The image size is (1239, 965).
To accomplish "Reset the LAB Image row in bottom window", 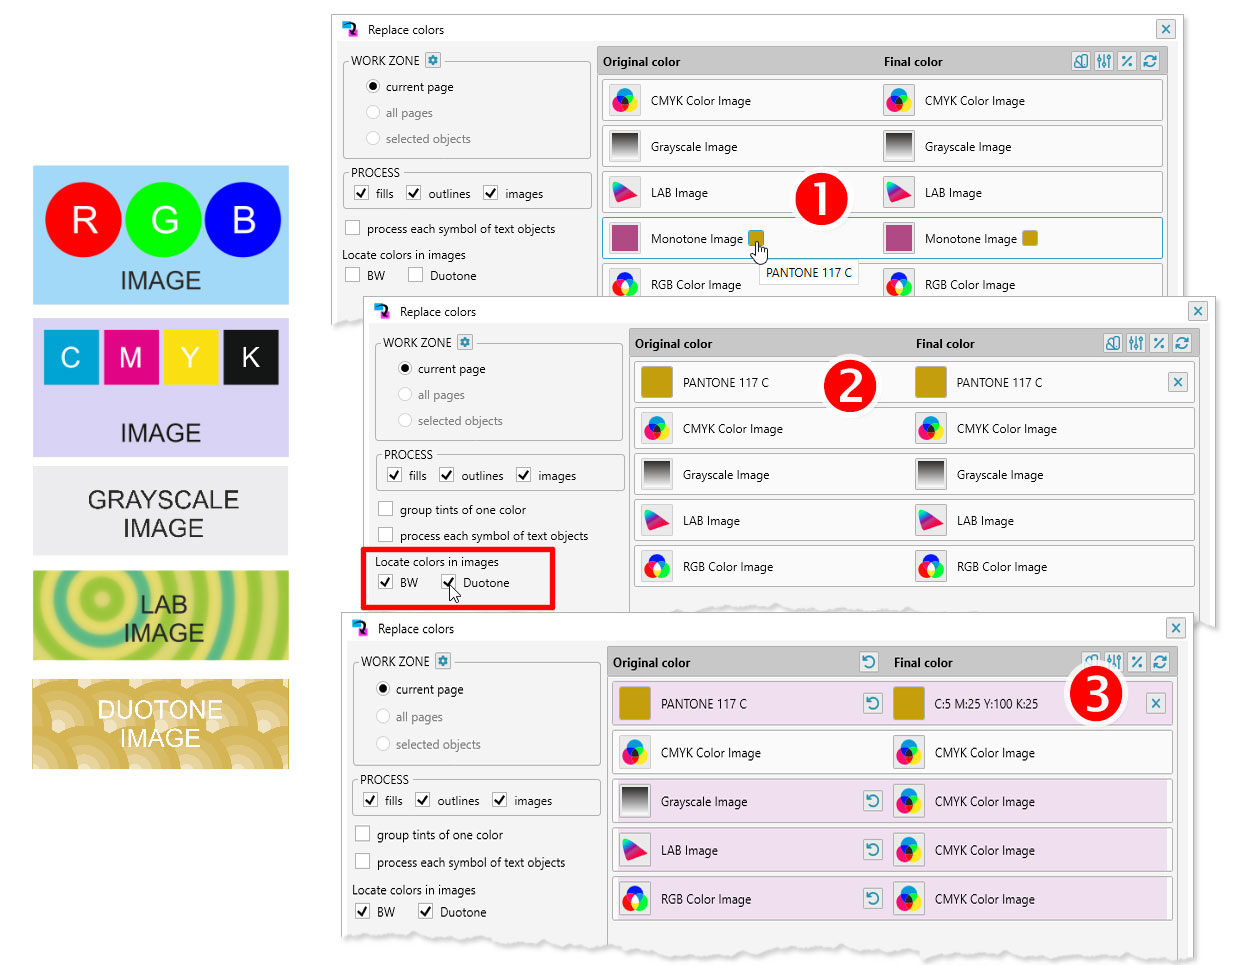I will point(873,850).
